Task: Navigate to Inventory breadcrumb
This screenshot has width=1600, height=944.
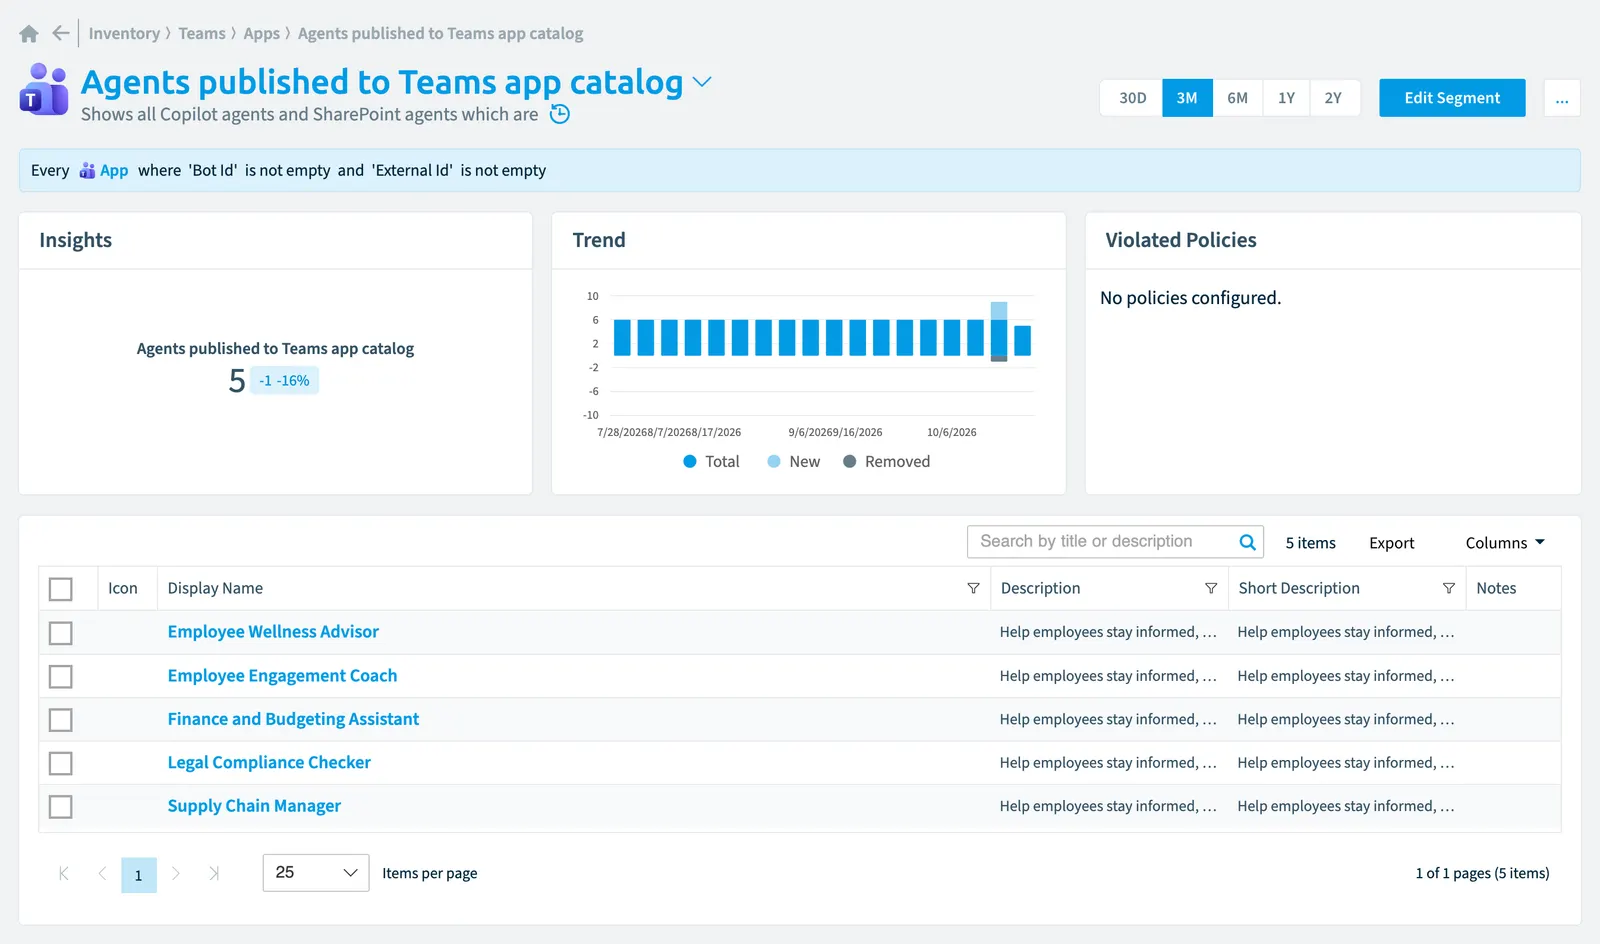Action: 124,33
